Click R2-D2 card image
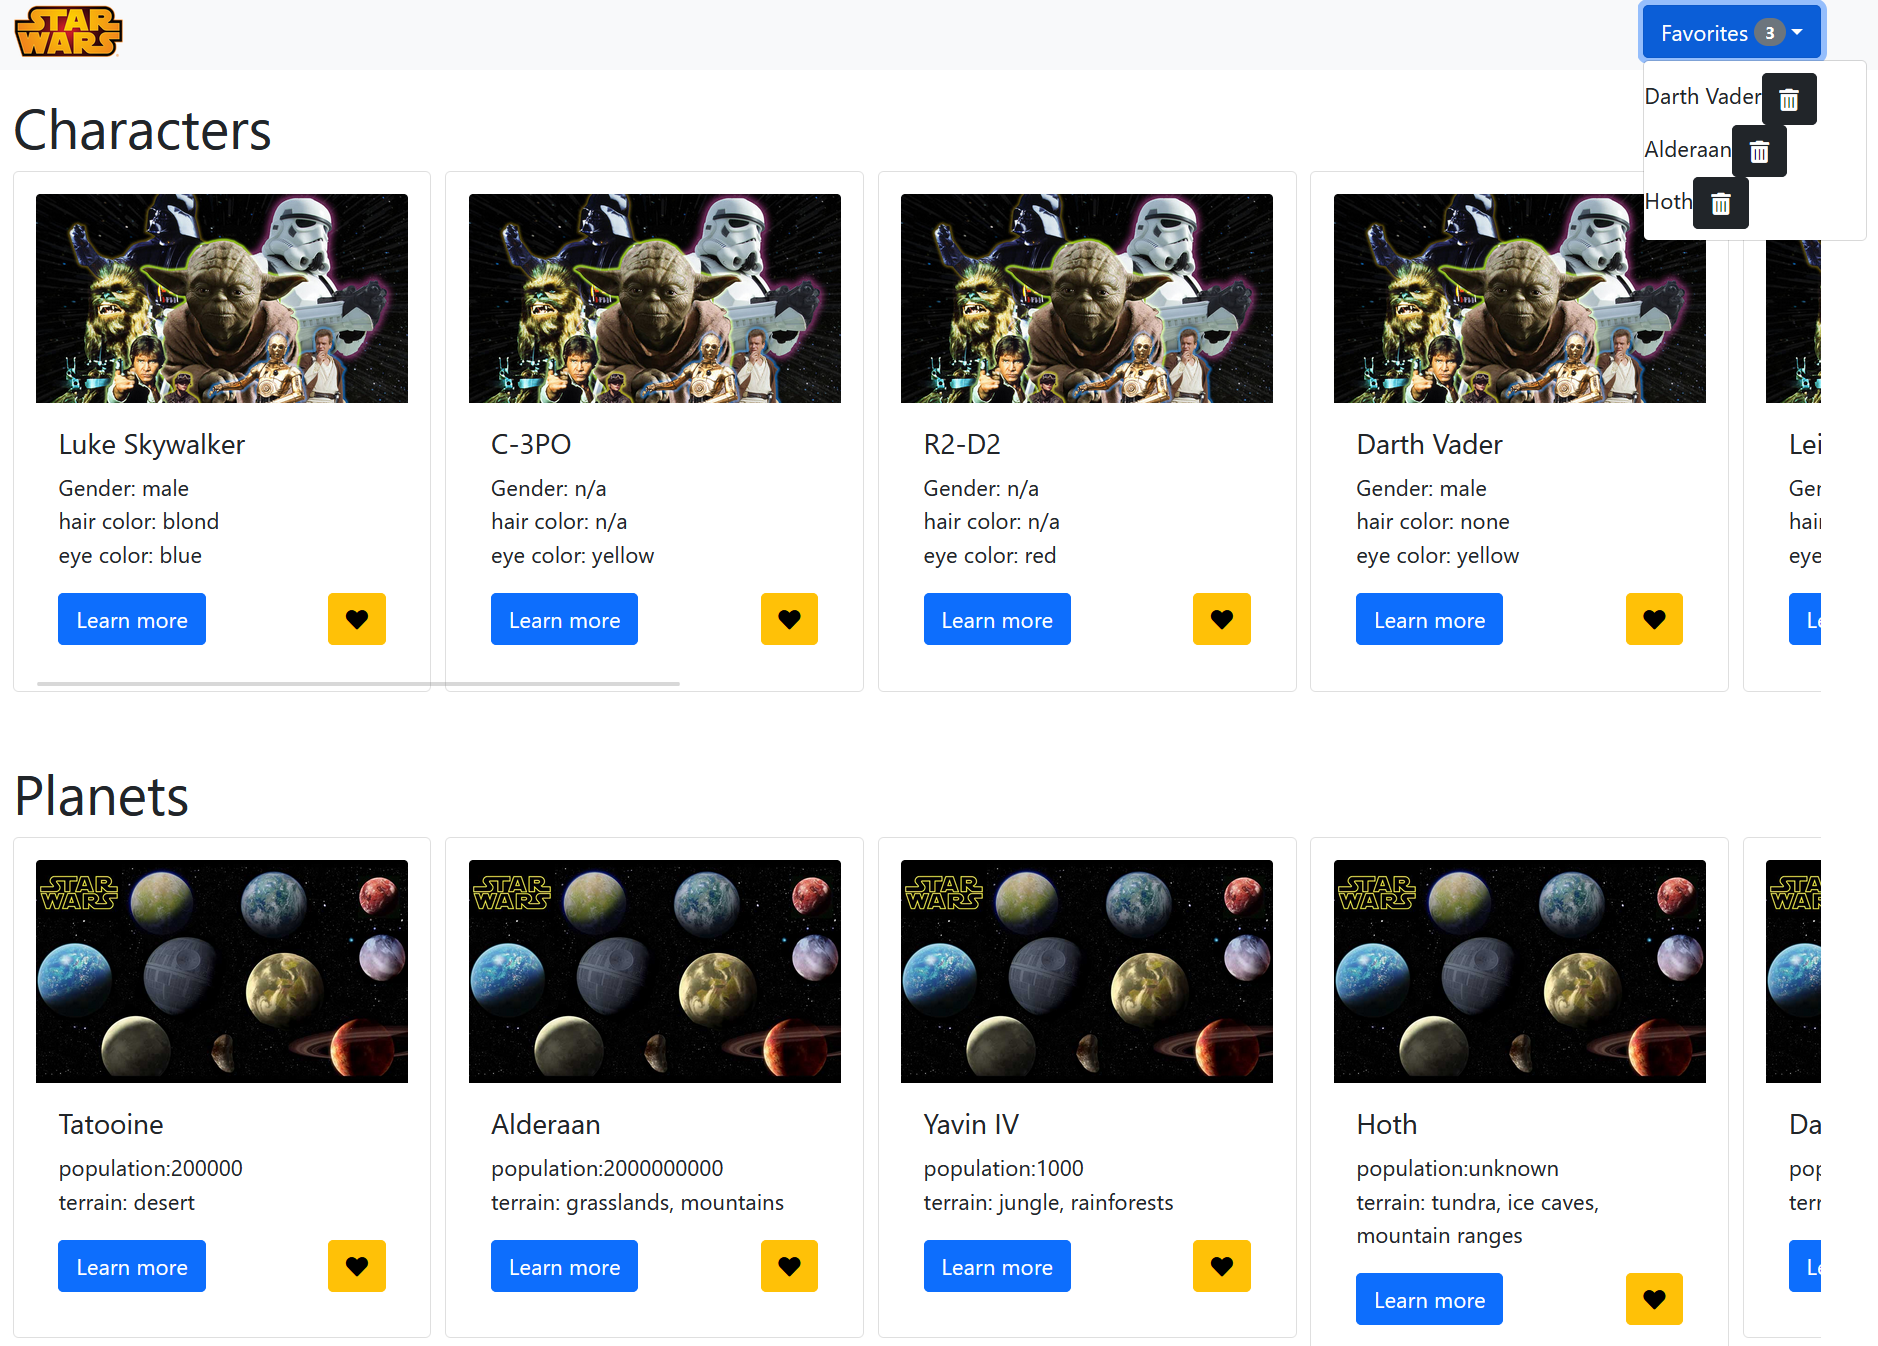 [1087, 298]
